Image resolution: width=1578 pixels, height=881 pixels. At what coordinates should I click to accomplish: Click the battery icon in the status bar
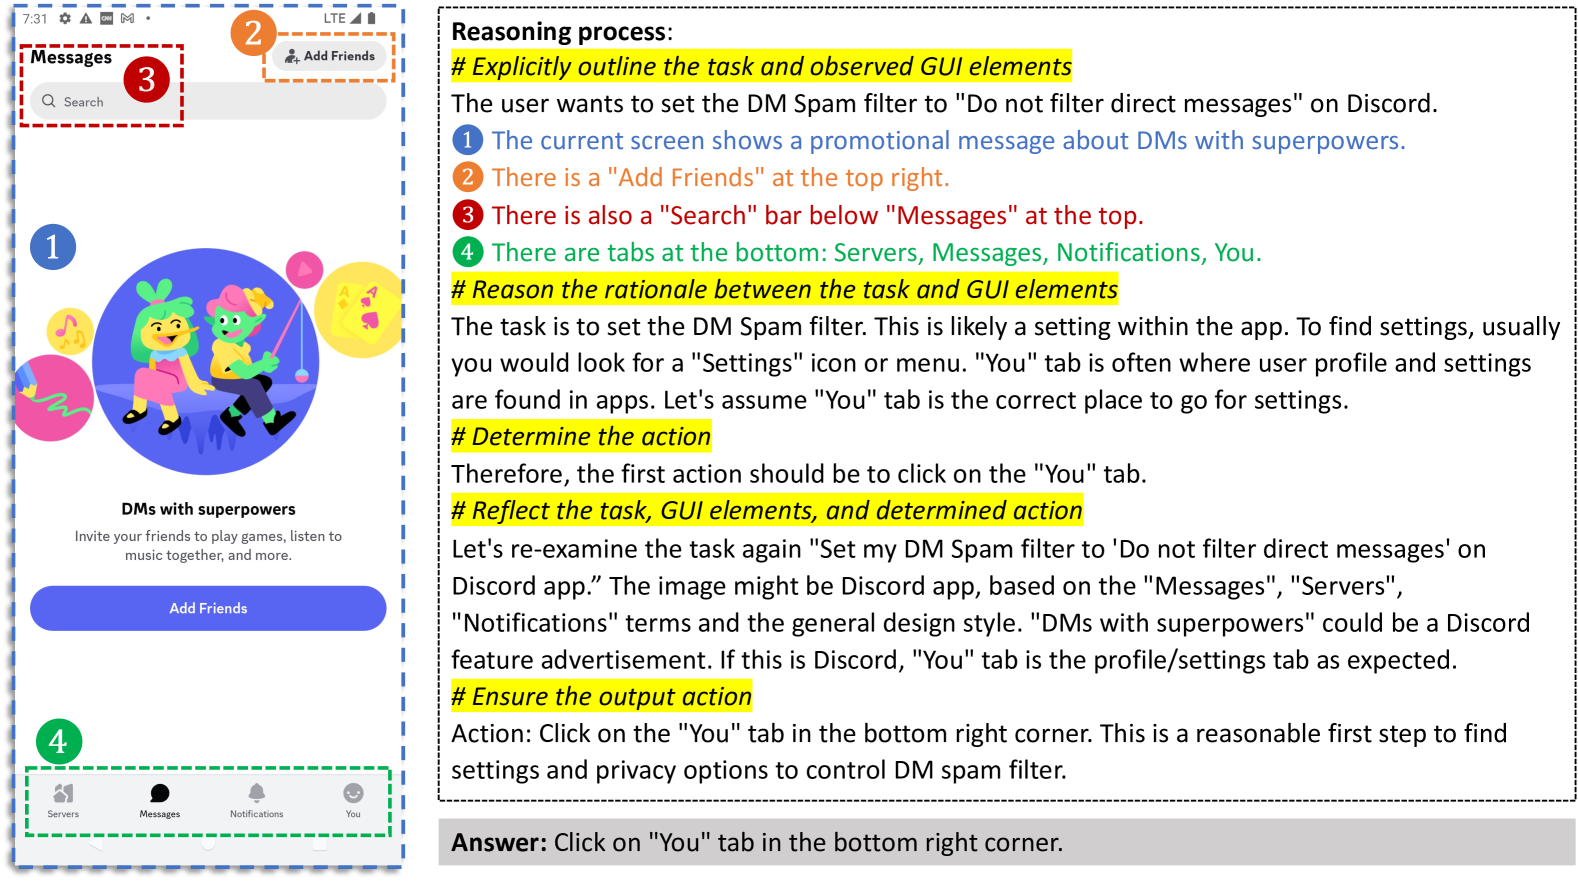[371, 18]
